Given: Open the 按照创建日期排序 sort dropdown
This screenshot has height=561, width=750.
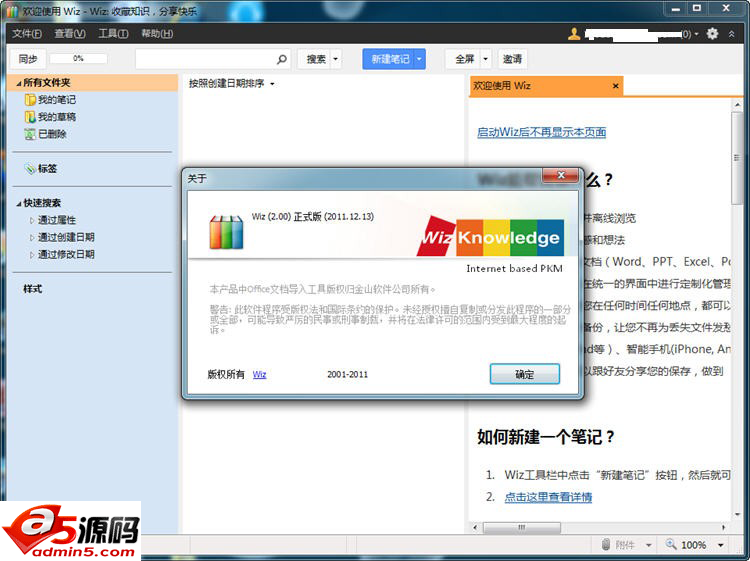Looking at the screenshot, I should (x=232, y=84).
